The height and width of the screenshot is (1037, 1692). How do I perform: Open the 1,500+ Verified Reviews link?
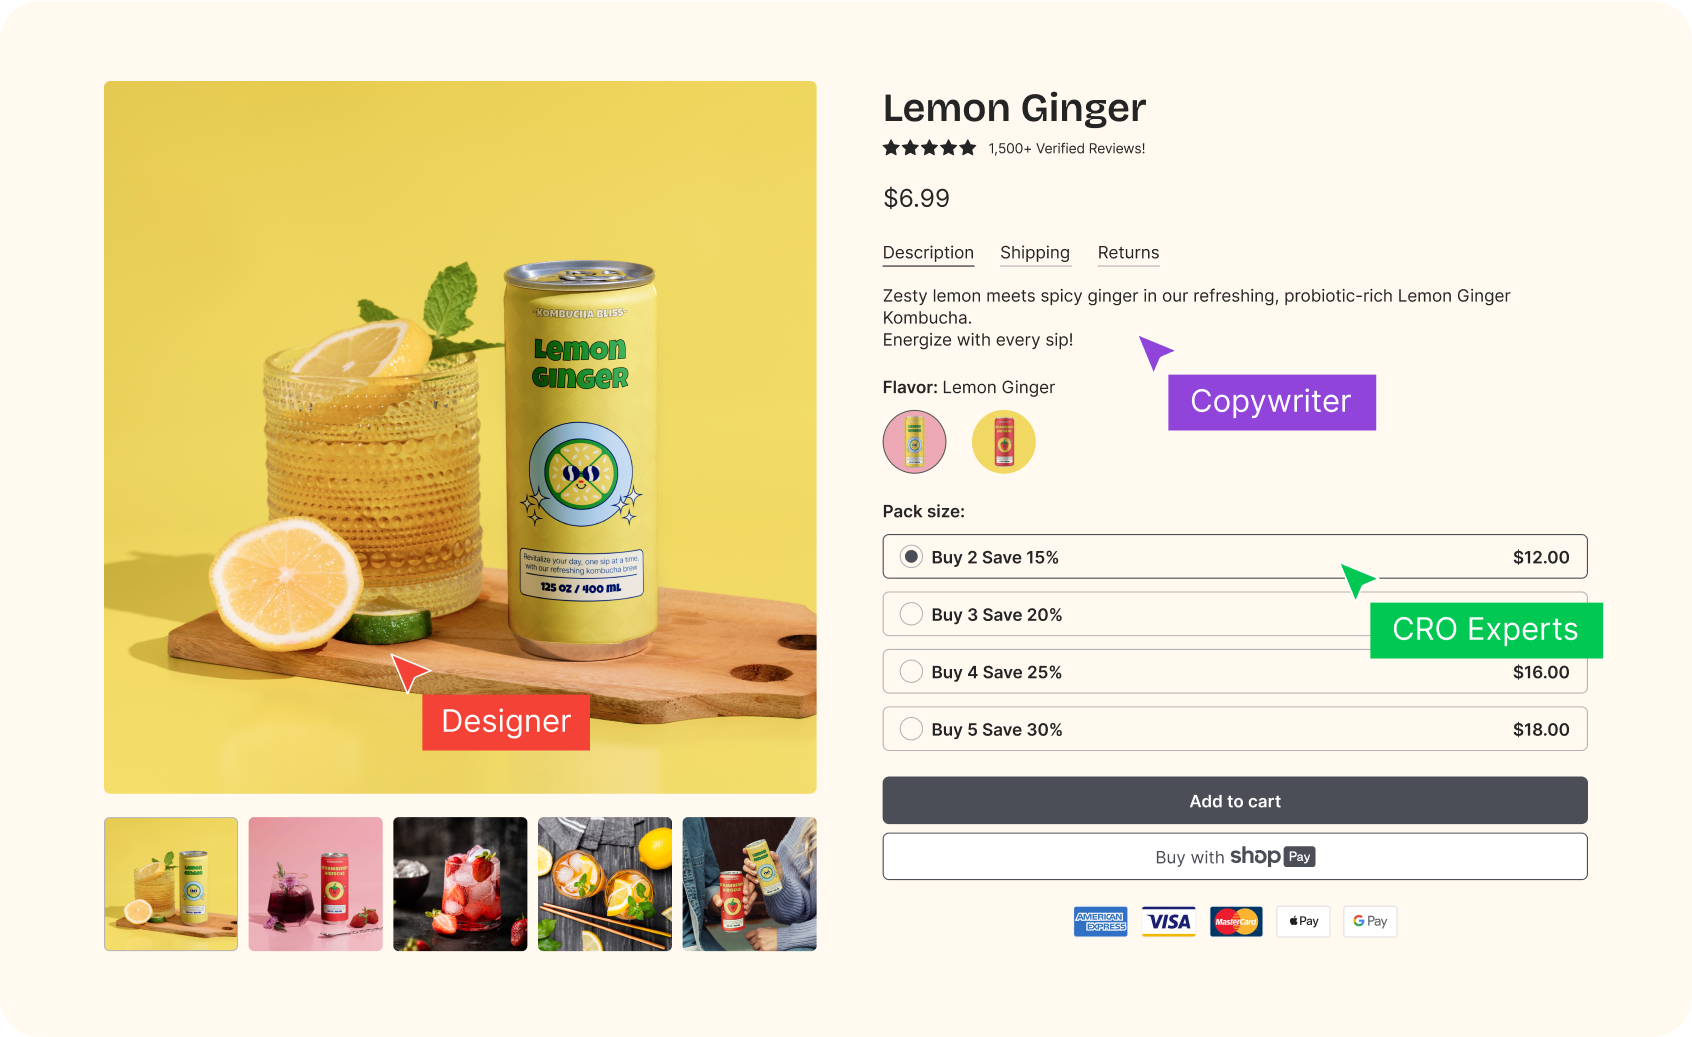coord(1067,148)
